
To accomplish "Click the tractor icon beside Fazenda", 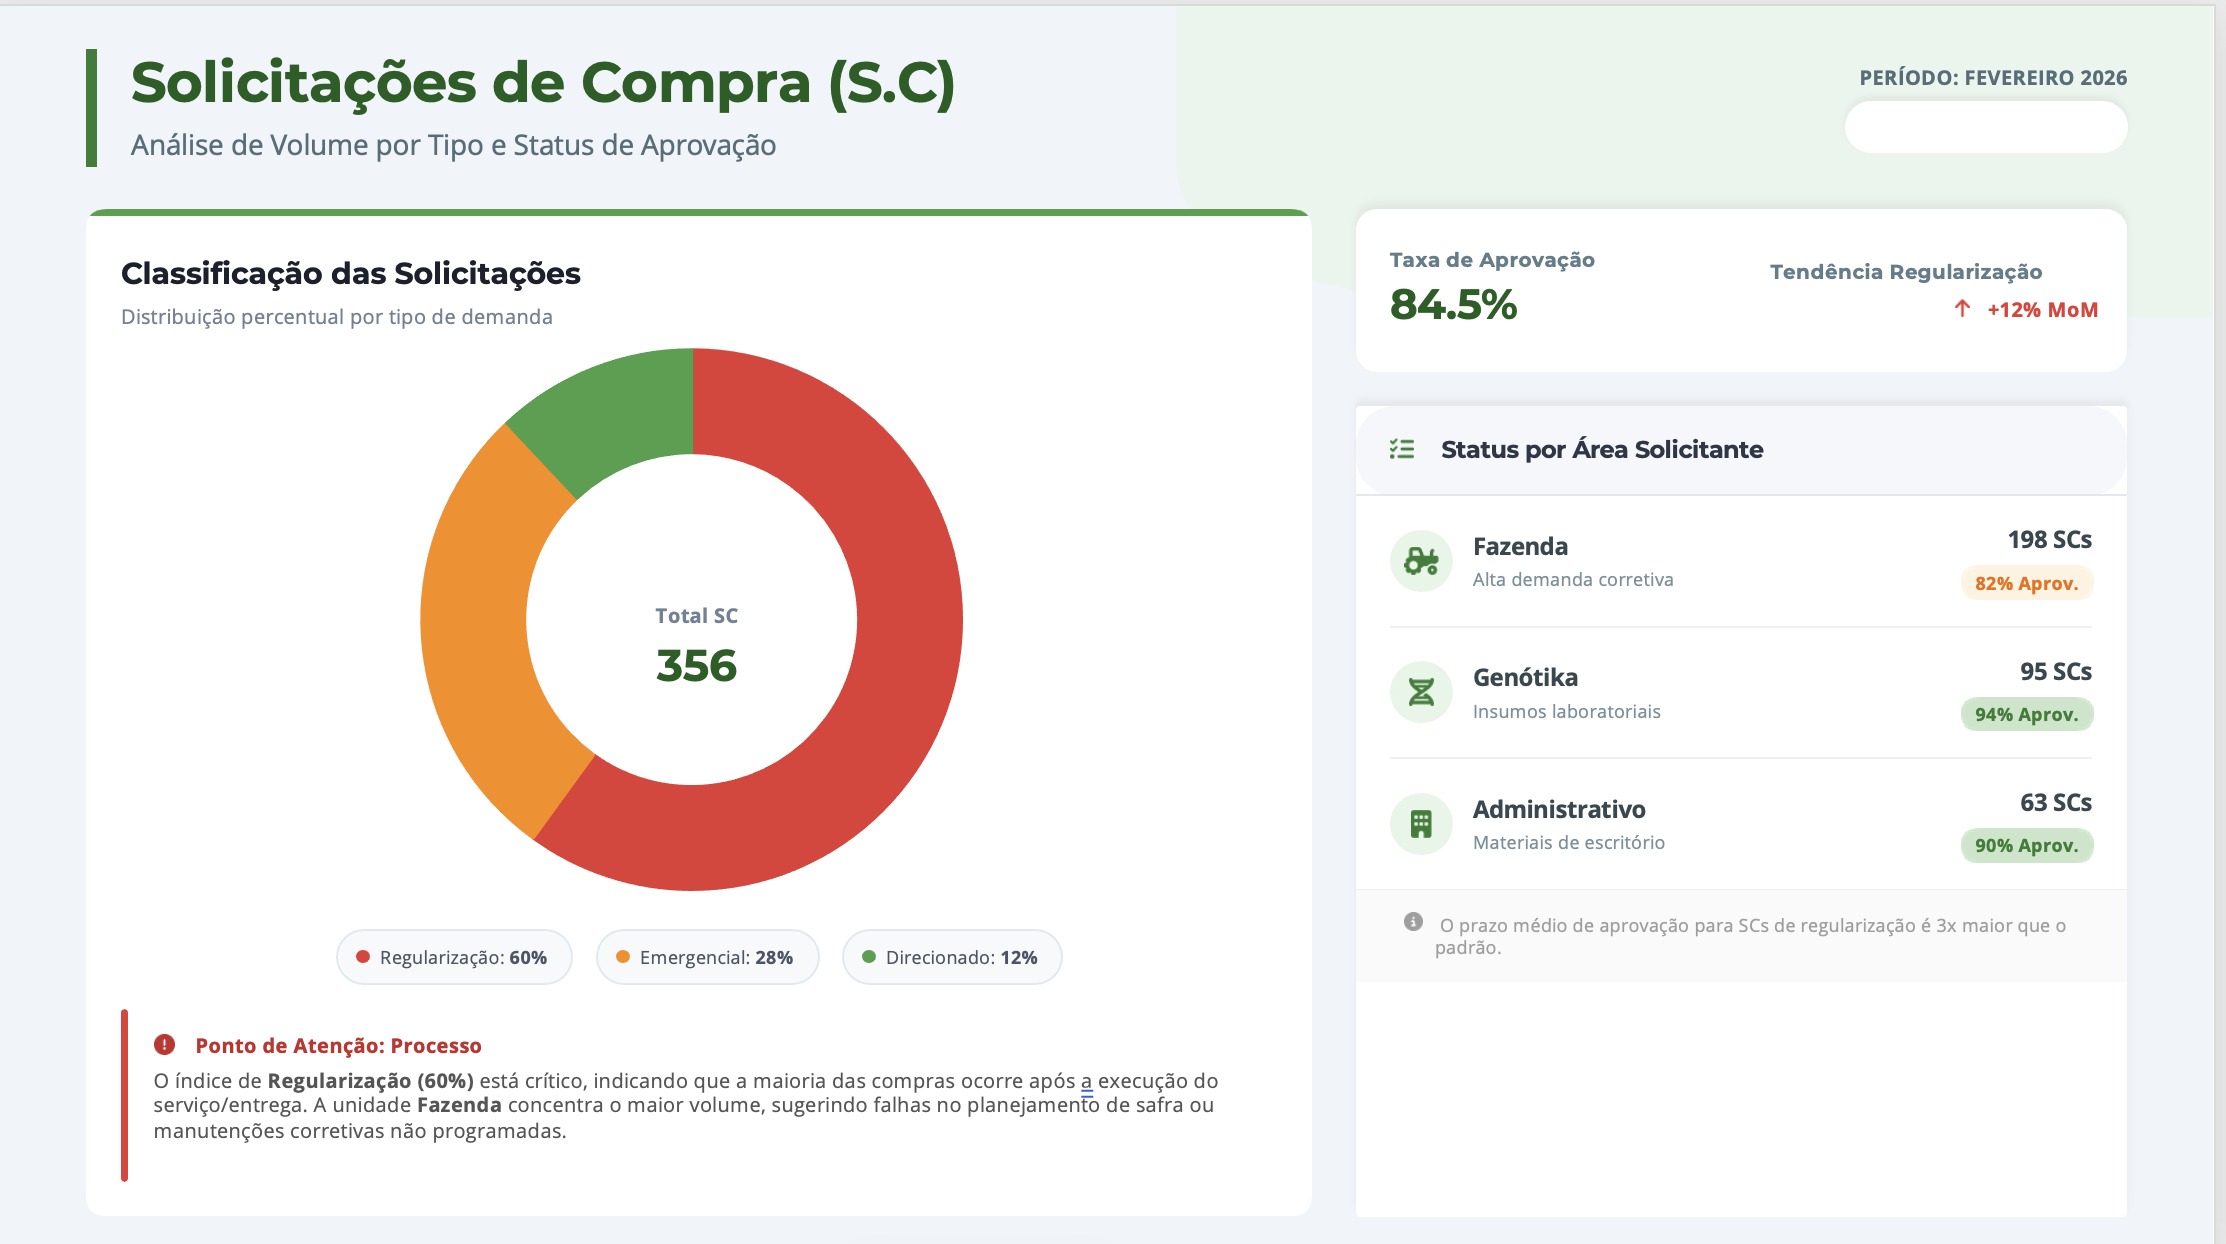I will (1421, 561).
